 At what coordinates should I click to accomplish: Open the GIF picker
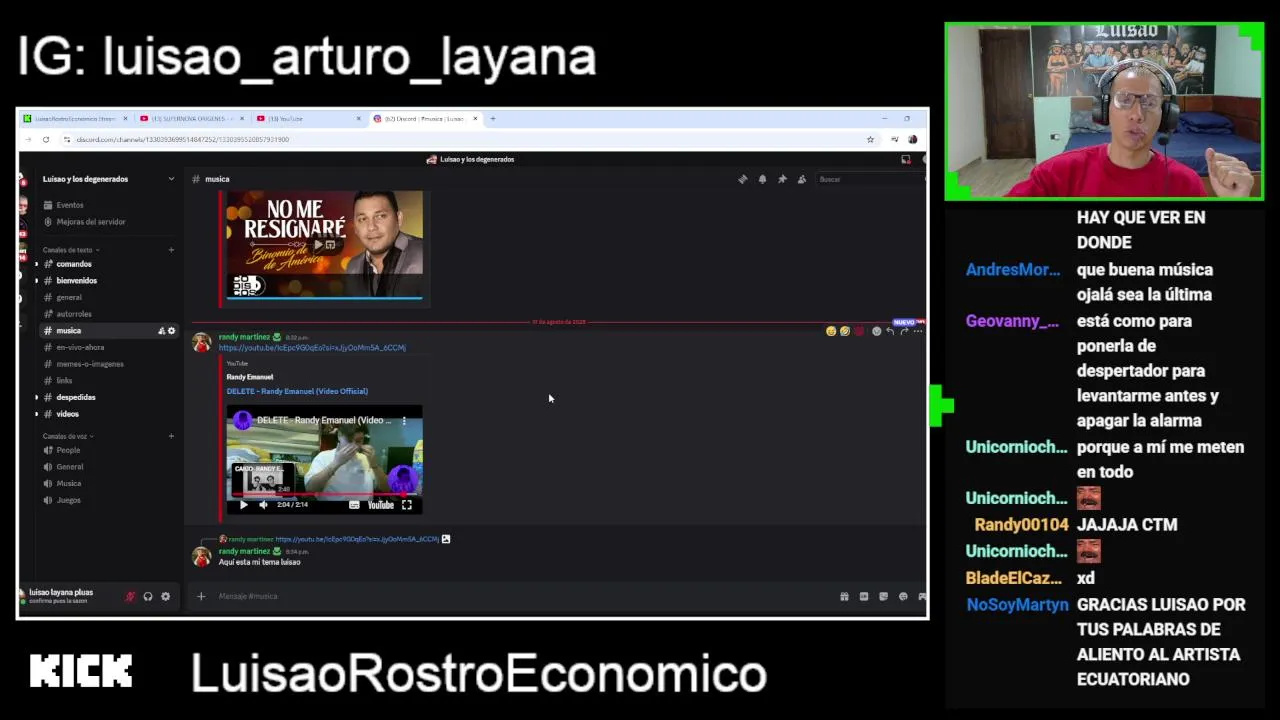pyautogui.click(x=864, y=597)
